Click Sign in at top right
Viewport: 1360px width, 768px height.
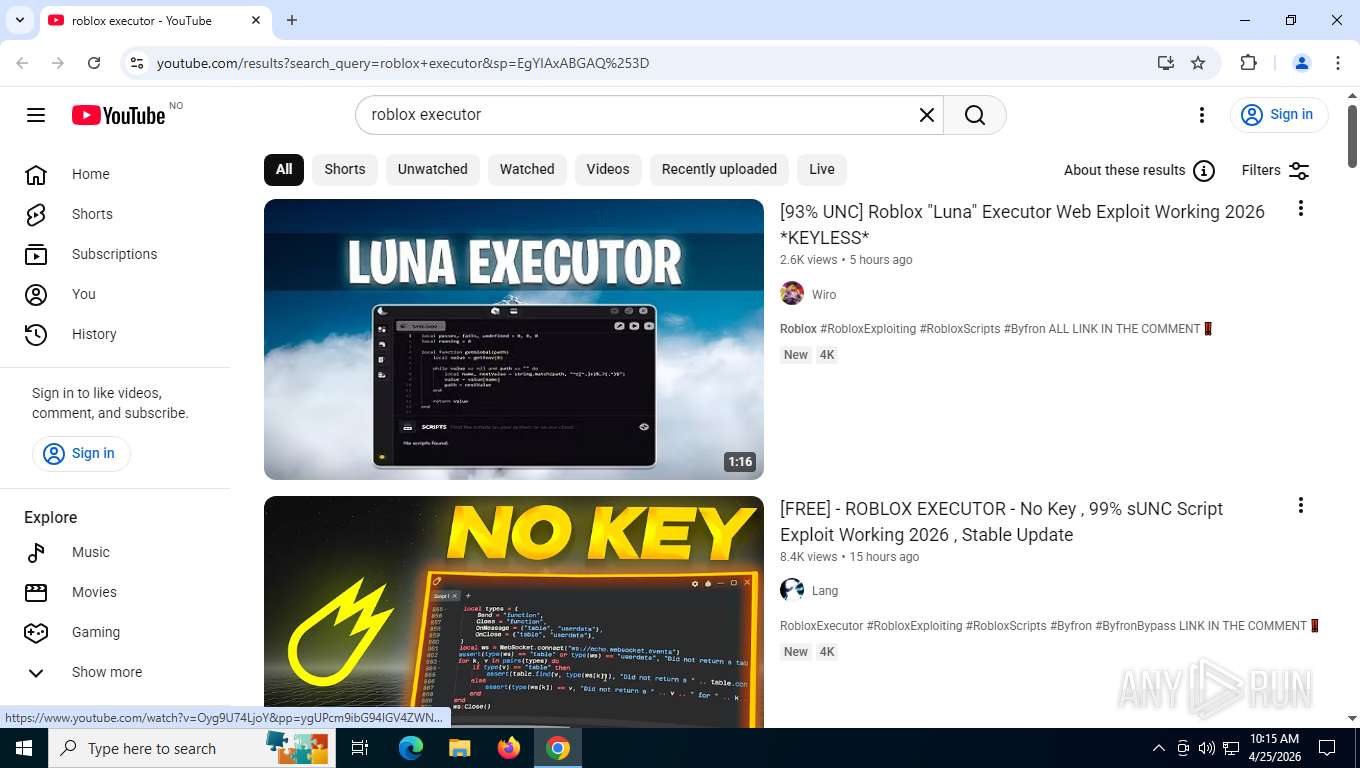(1279, 115)
